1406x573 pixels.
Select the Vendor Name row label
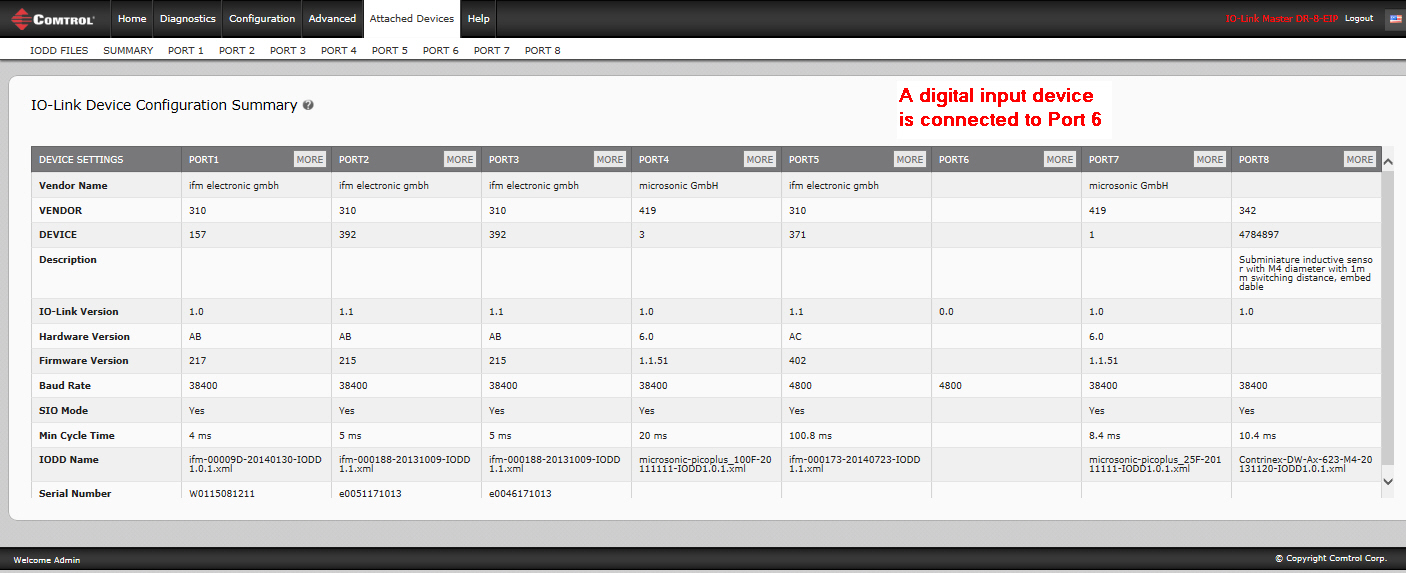coord(73,186)
